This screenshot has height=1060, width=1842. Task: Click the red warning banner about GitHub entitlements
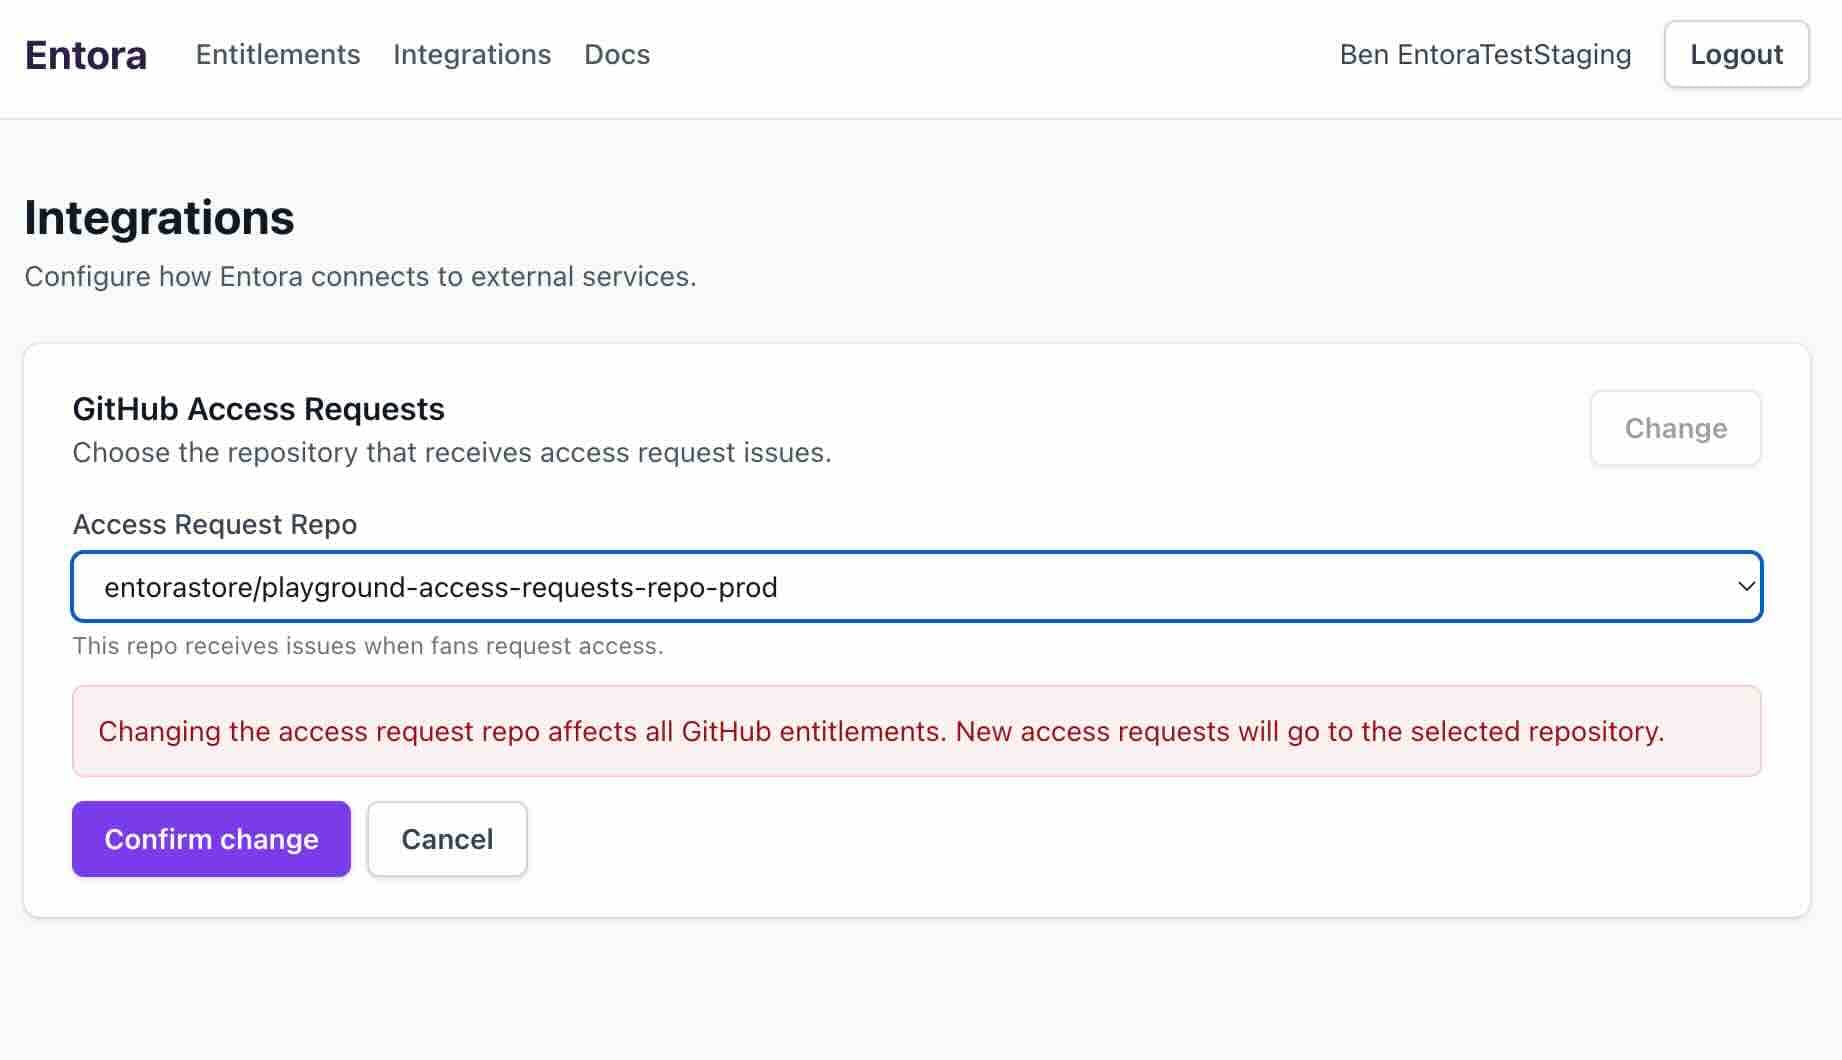(x=917, y=731)
